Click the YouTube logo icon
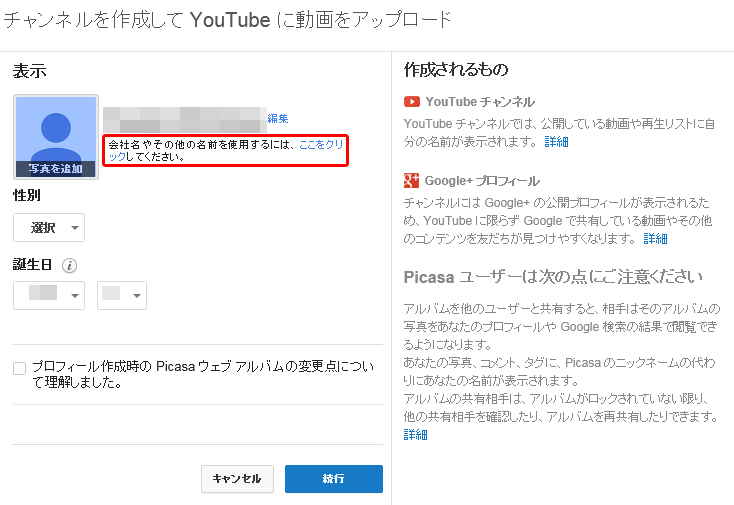This screenshot has width=734, height=505. pos(411,102)
